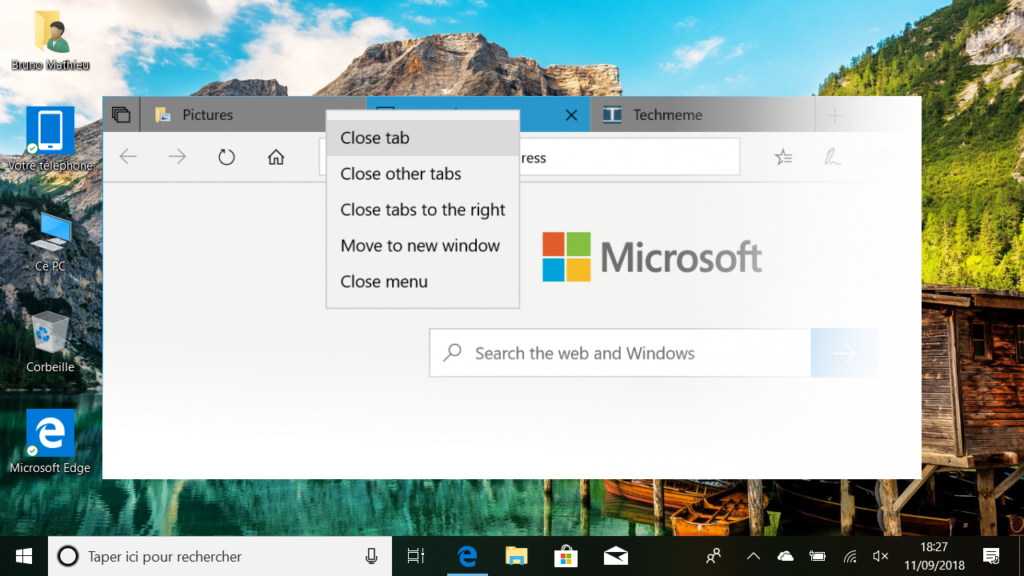Image resolution: width=1024 pixels, height=576 pixels.
Task: Go forward with the forward arrow
Action: click(x=177, y=157)
